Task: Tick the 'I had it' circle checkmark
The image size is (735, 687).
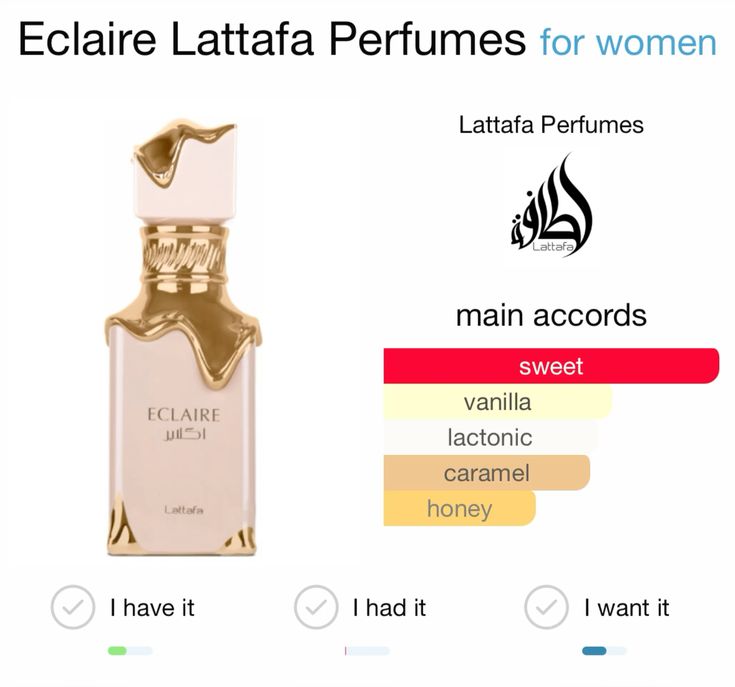Action: (316, 607)
